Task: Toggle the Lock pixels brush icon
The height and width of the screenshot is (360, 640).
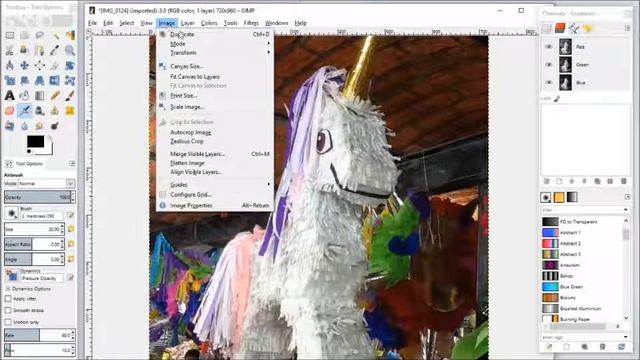Action: tap(557, 98)
